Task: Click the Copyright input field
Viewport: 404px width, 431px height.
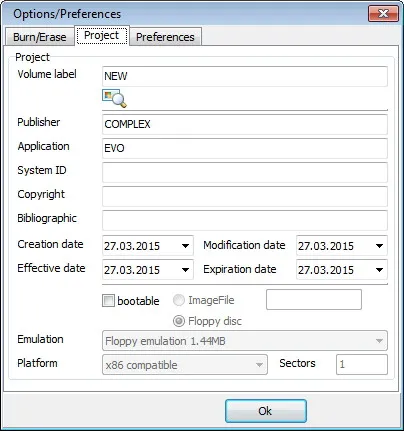Action: (x=245, y=196)
